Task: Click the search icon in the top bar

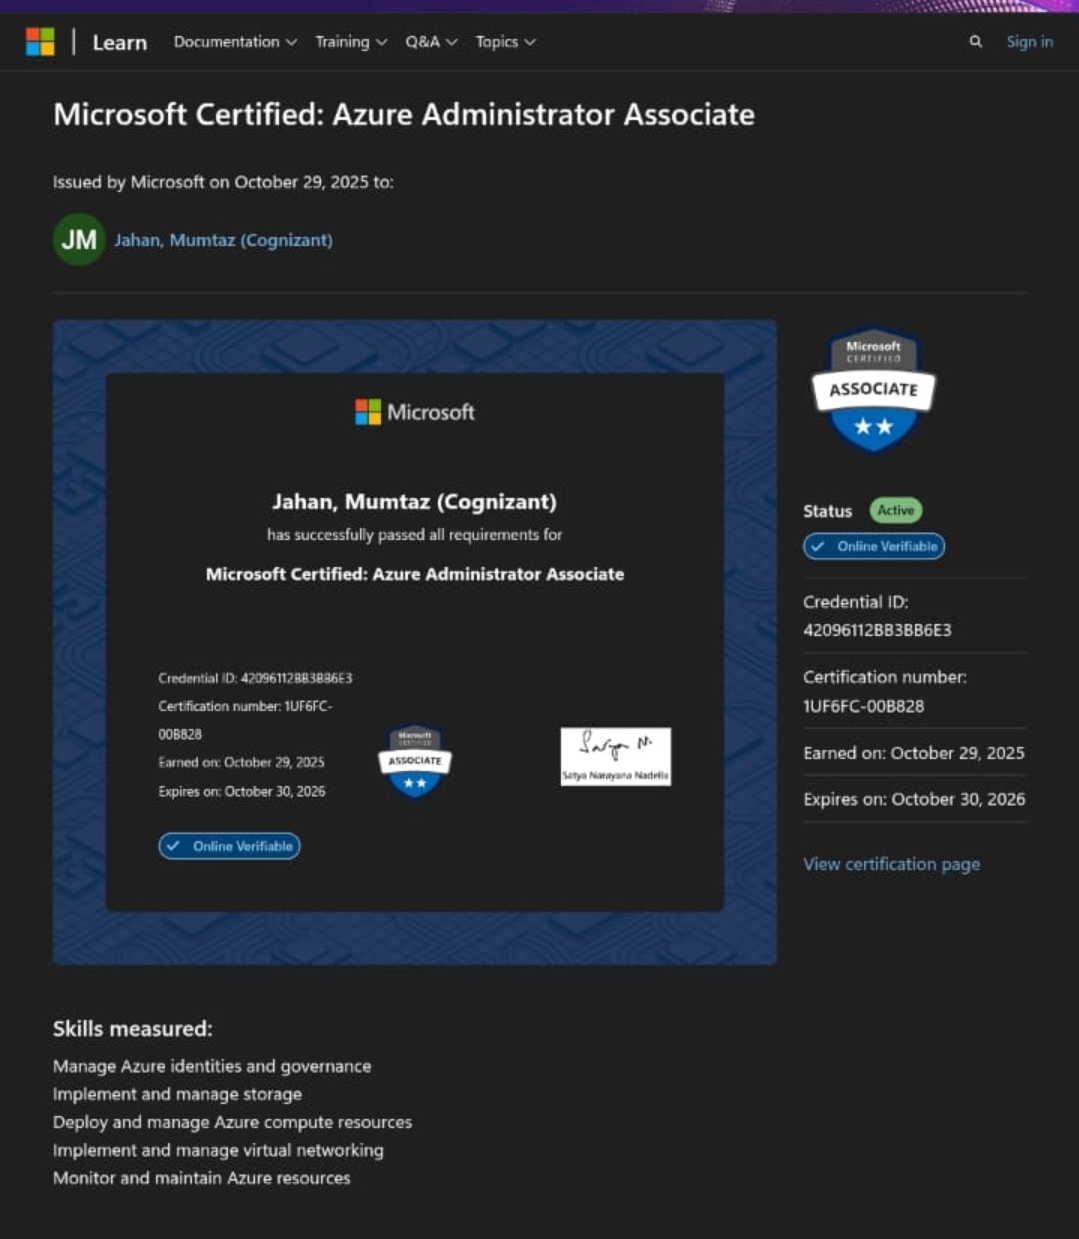Action: [x=977, y=41]
